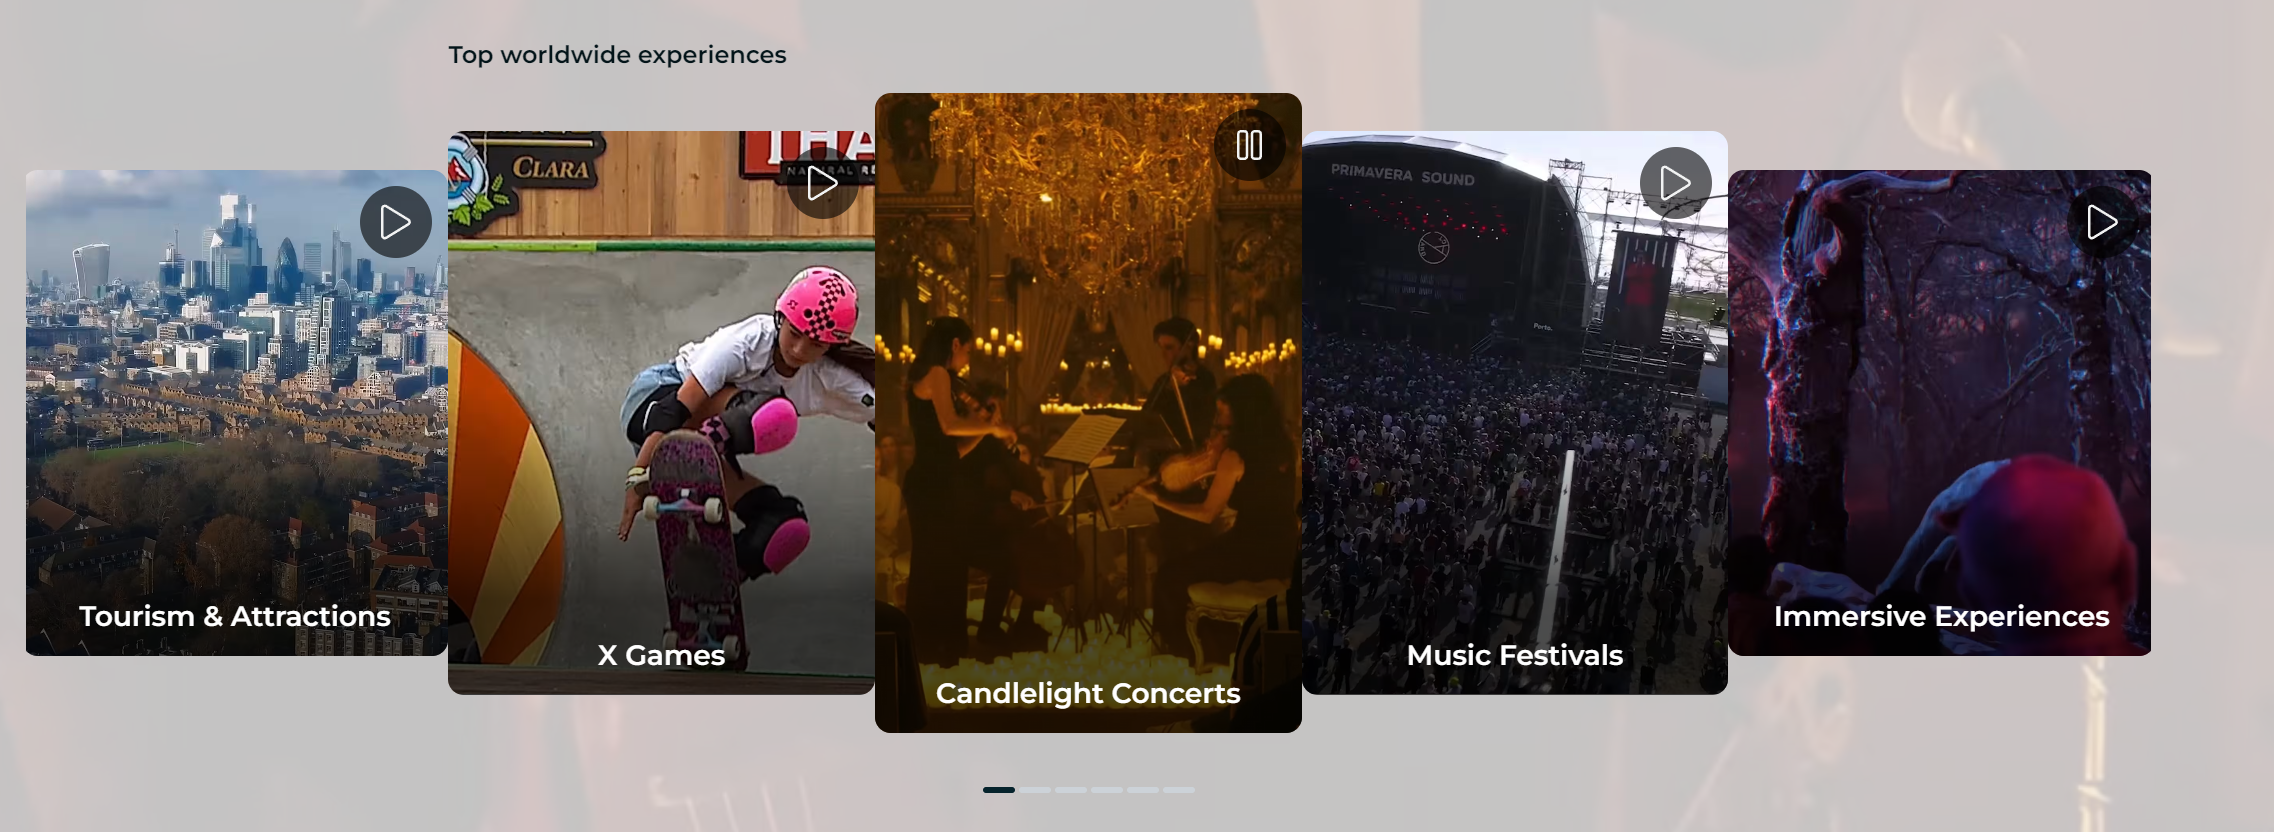Go to the second carousel slide indicator
This screenshot has width=2274, height=832.
tap(1035, 790)
